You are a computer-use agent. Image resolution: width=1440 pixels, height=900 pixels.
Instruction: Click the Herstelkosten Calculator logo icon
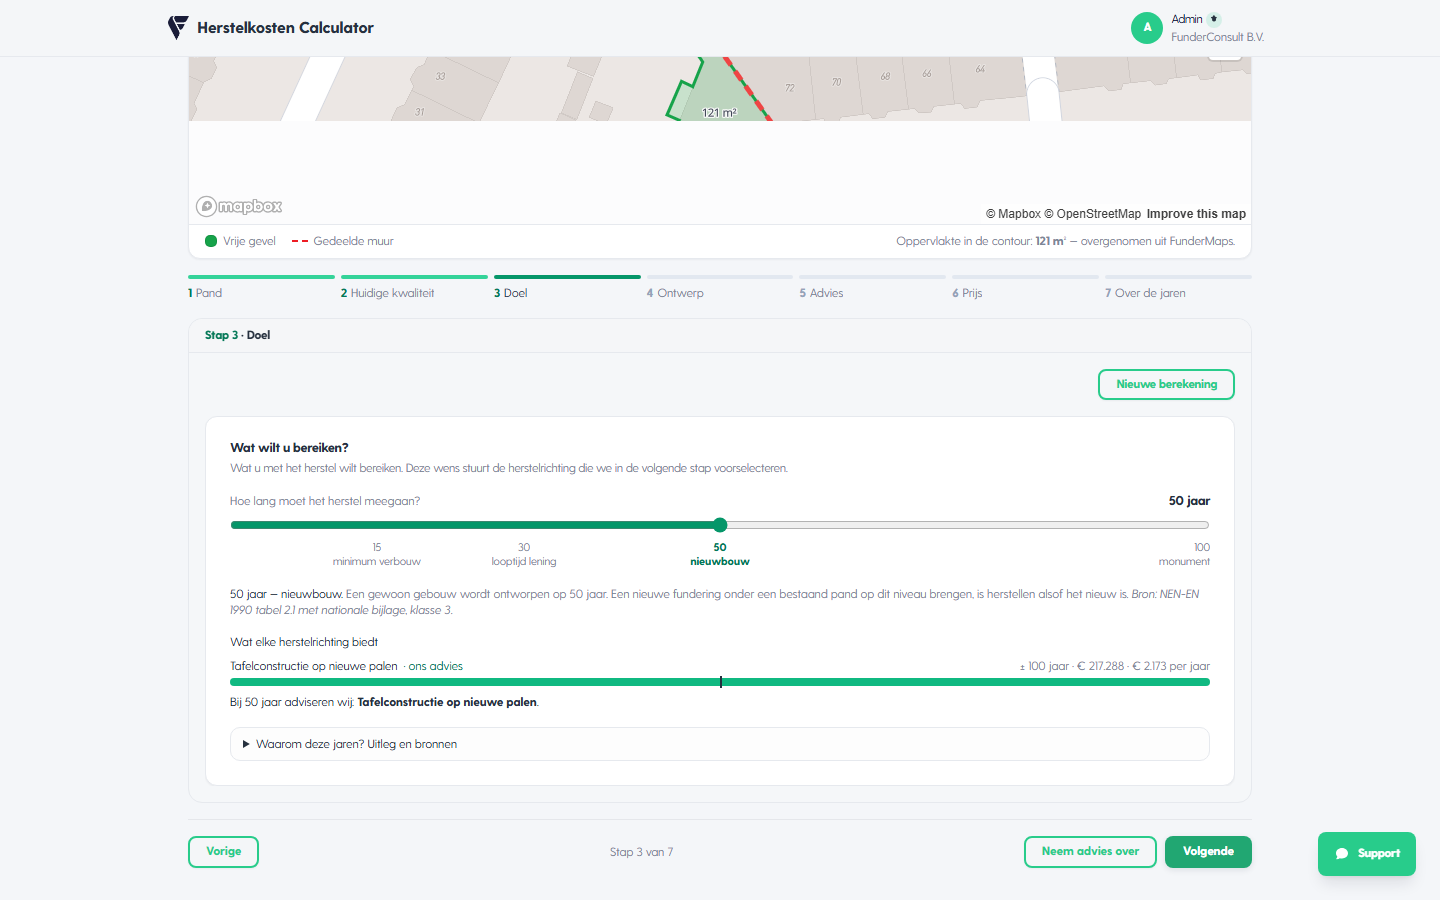click(178, 28)
